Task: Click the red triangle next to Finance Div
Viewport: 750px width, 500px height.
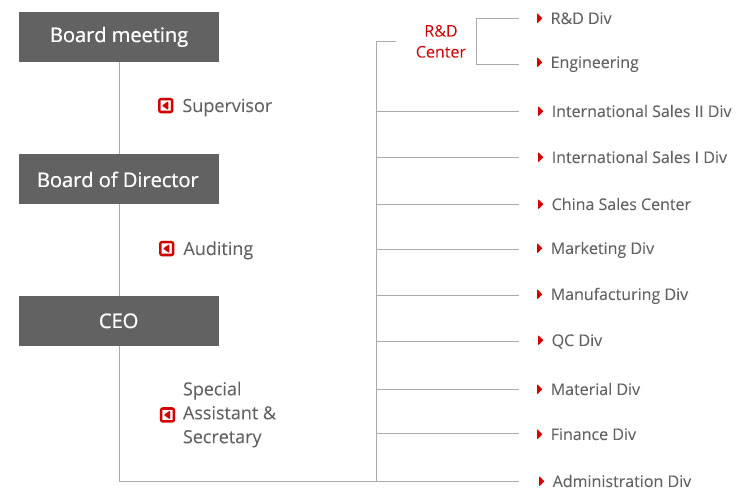Action: click(540, 435)
